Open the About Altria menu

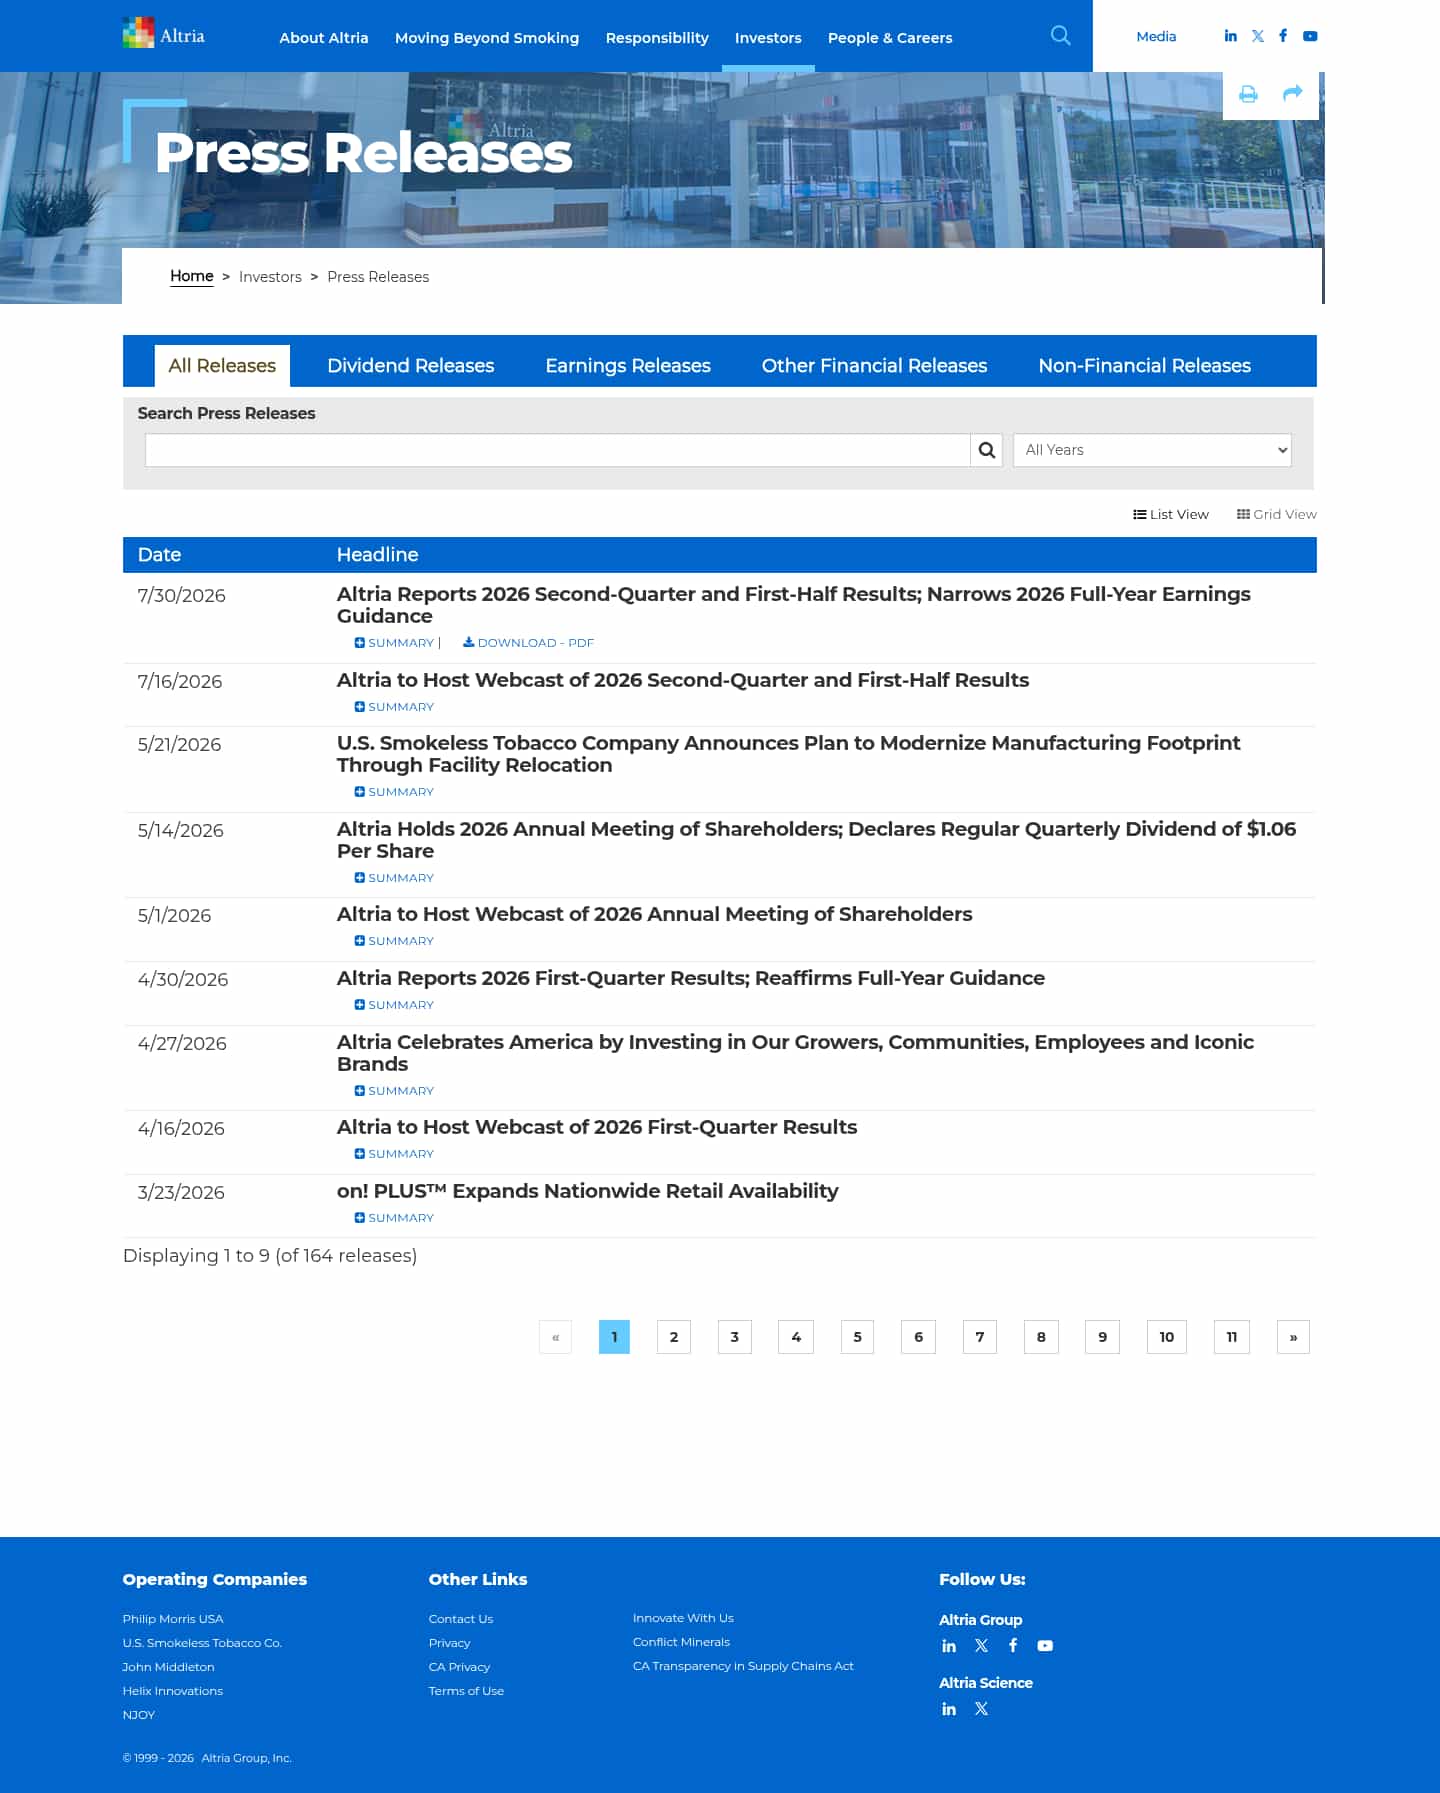coord(324,38)
